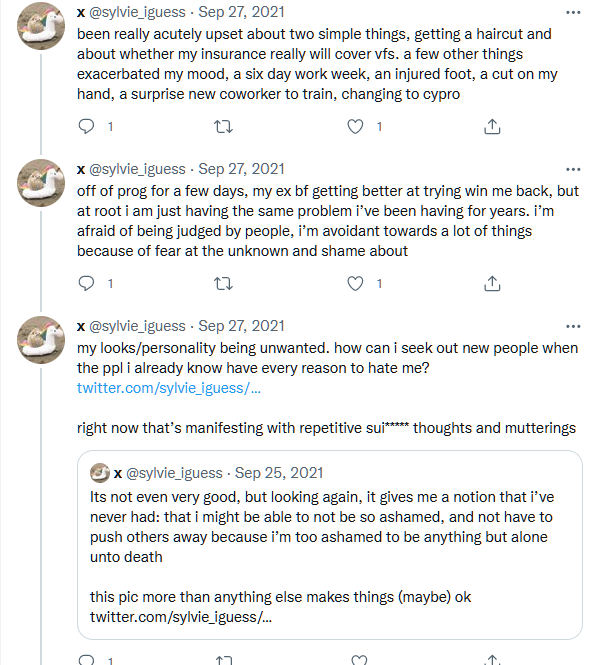Image resolution: width=593 pixels, height=665 pixels.
Task: Open @sylvie_iguess handle in quoted tweet
Action: [174, 473]
